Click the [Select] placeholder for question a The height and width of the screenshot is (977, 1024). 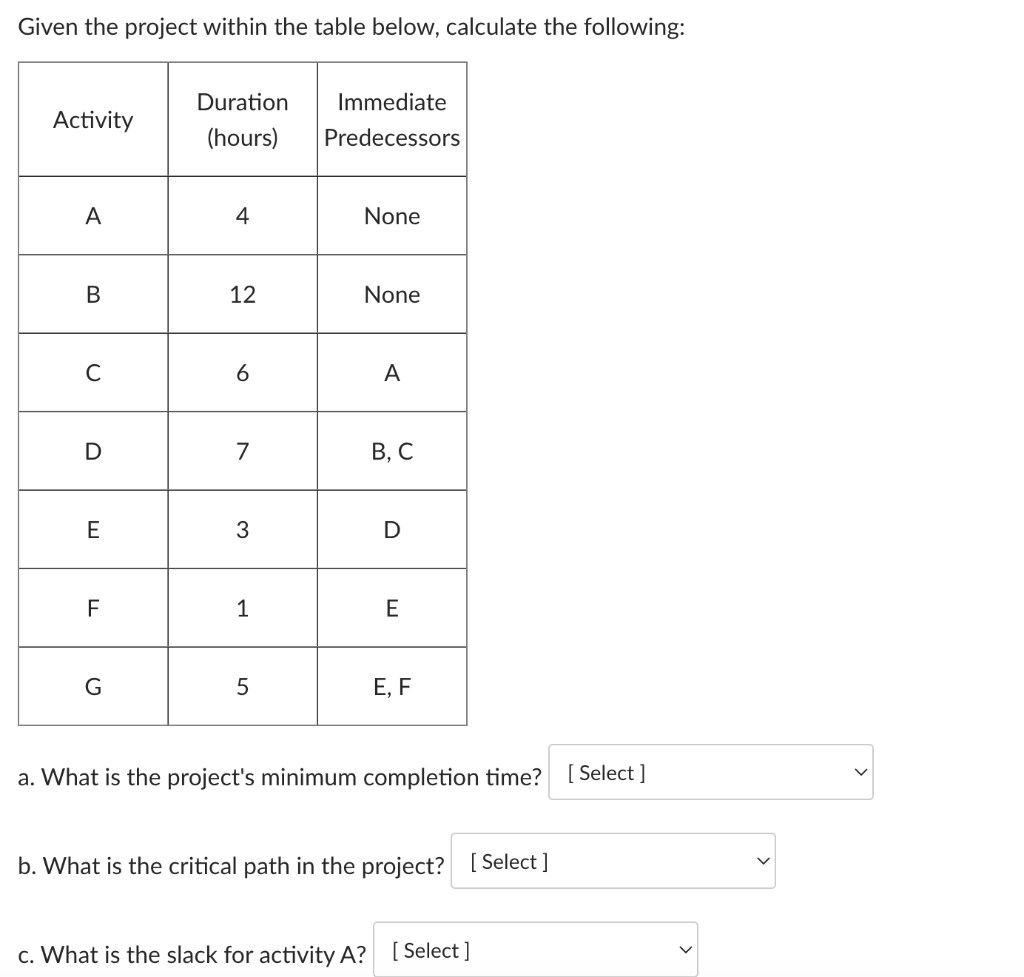604,772
